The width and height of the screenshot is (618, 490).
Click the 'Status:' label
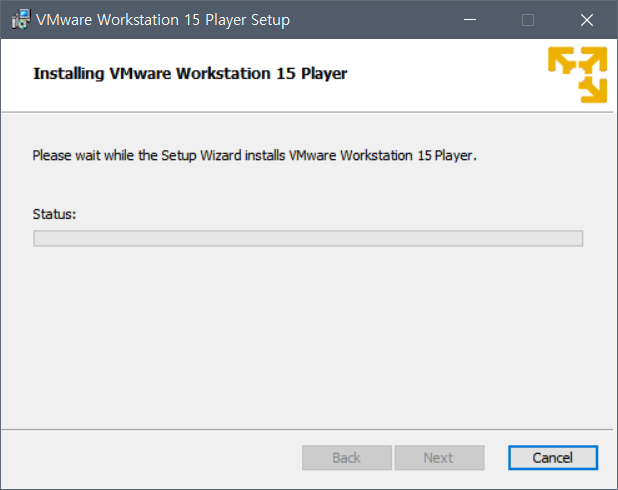[54, 214]
